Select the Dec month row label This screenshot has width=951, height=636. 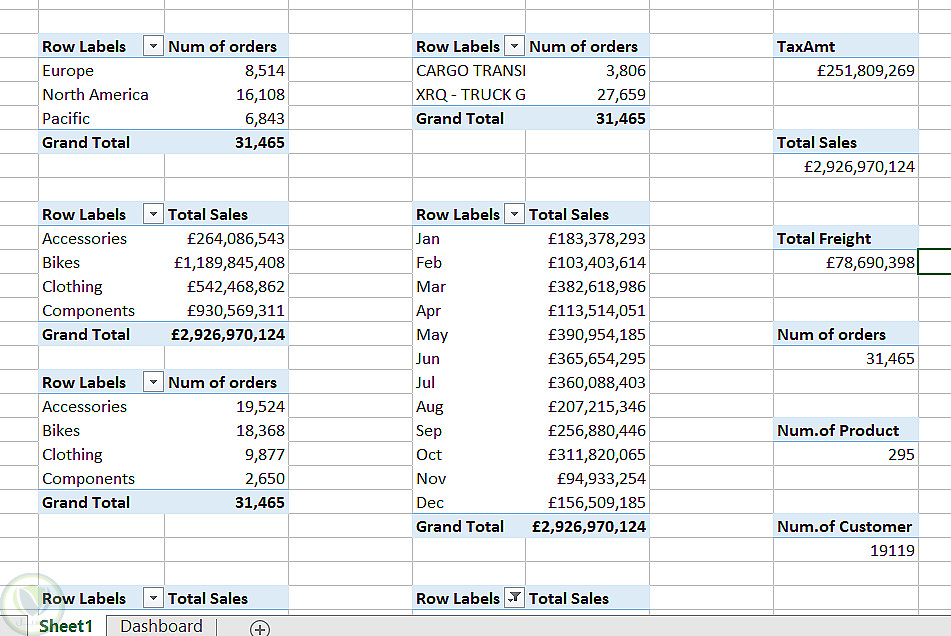[x=430, y=502]
